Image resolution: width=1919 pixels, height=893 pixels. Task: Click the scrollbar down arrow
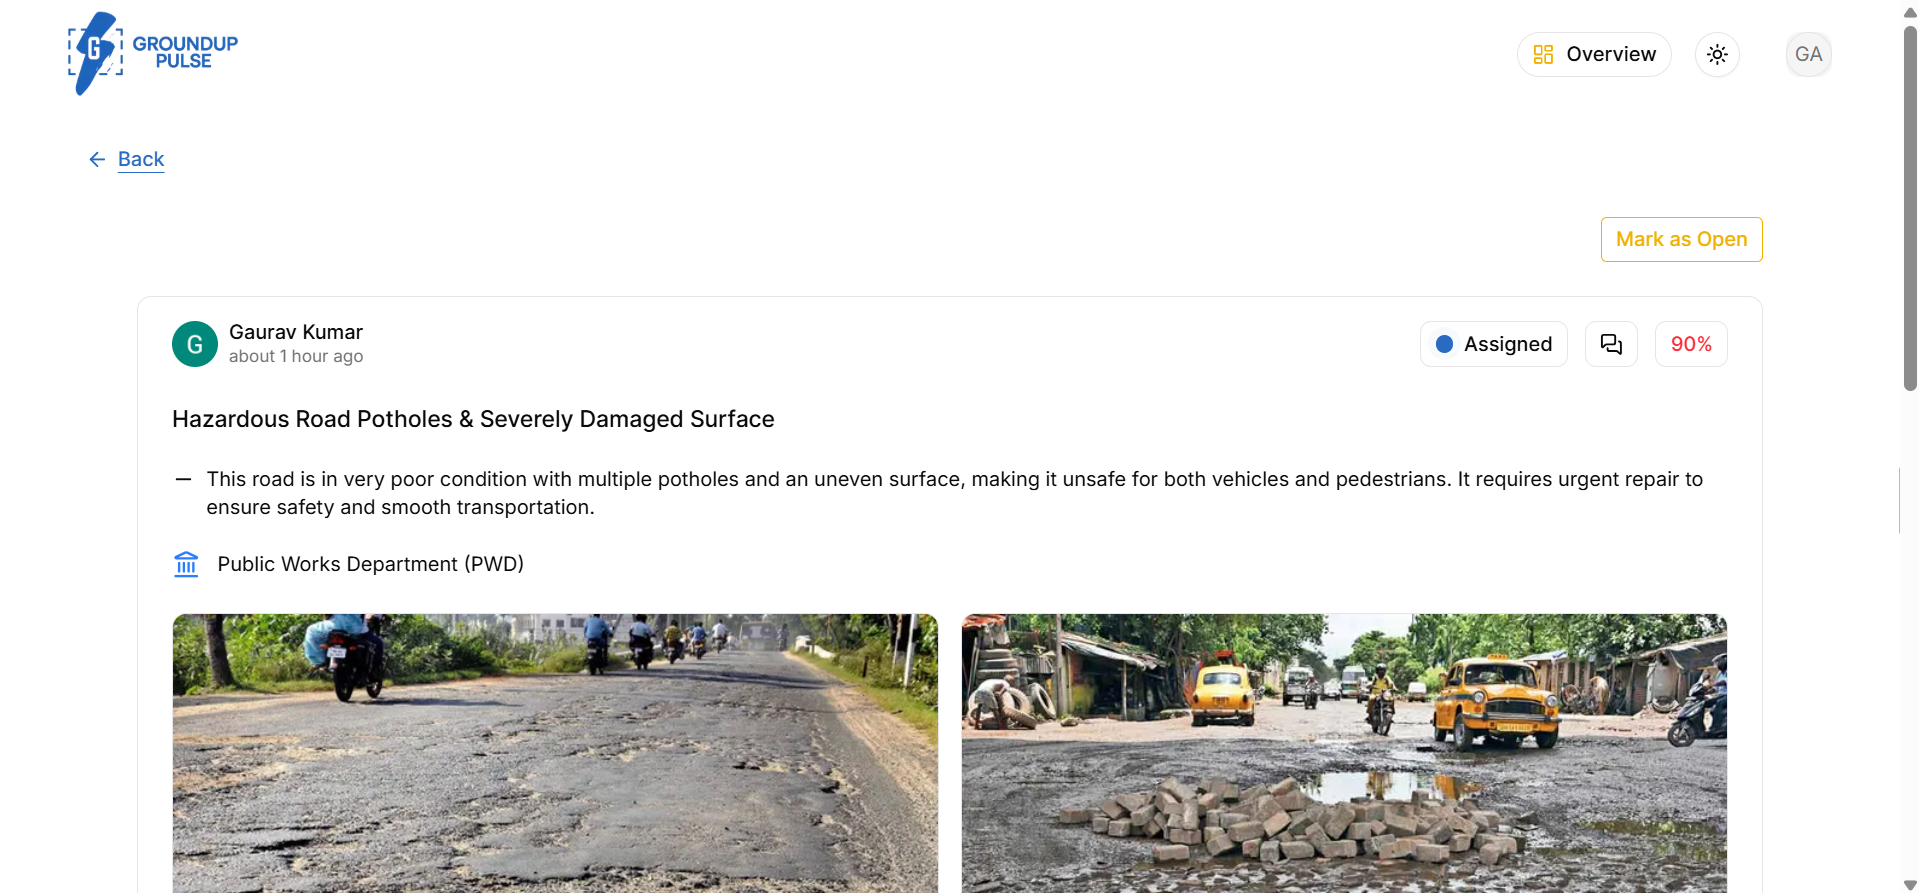(x=1910, y=885)
